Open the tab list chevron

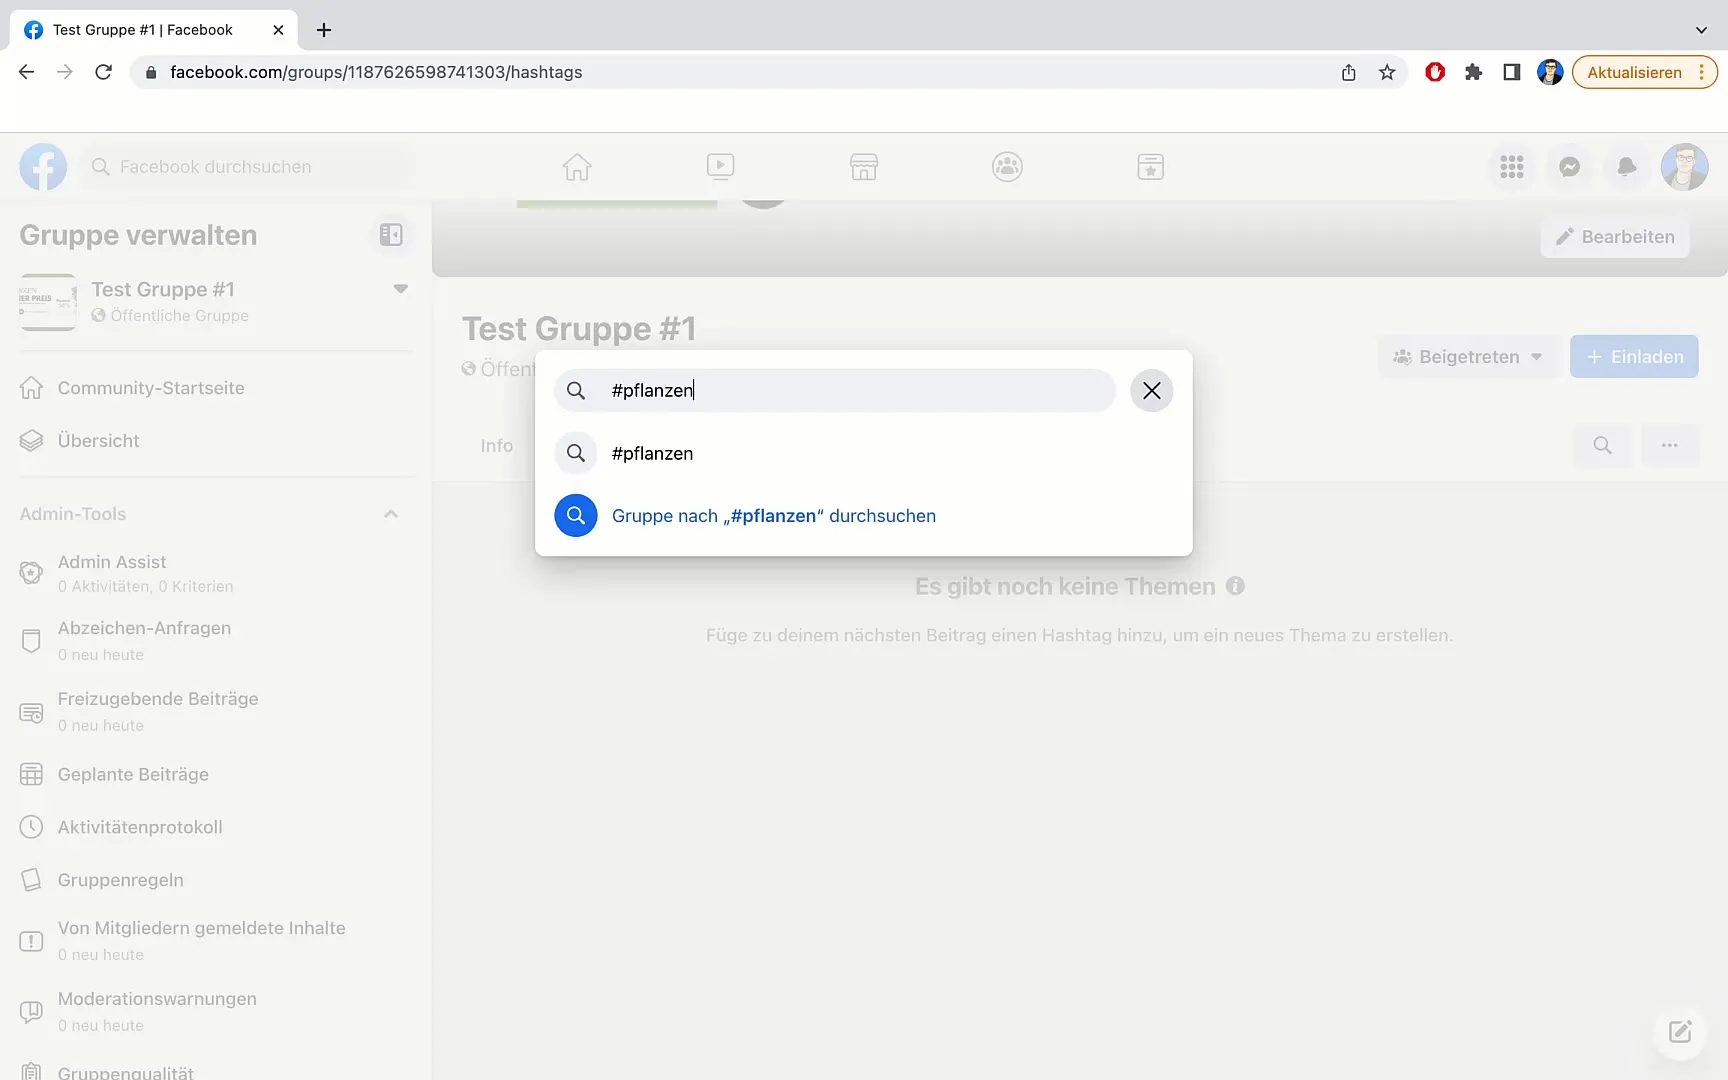coord(1701,30)
